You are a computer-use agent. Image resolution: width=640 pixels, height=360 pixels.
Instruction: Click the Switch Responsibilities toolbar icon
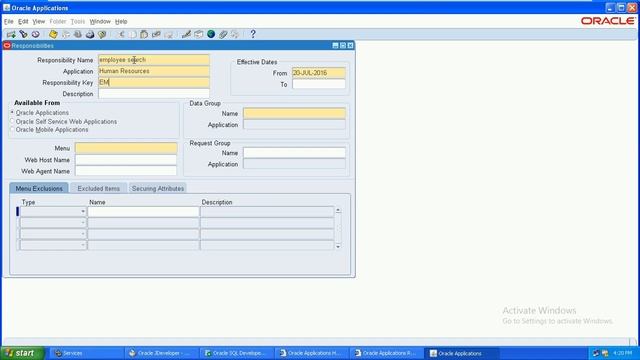tap(78, 35)
